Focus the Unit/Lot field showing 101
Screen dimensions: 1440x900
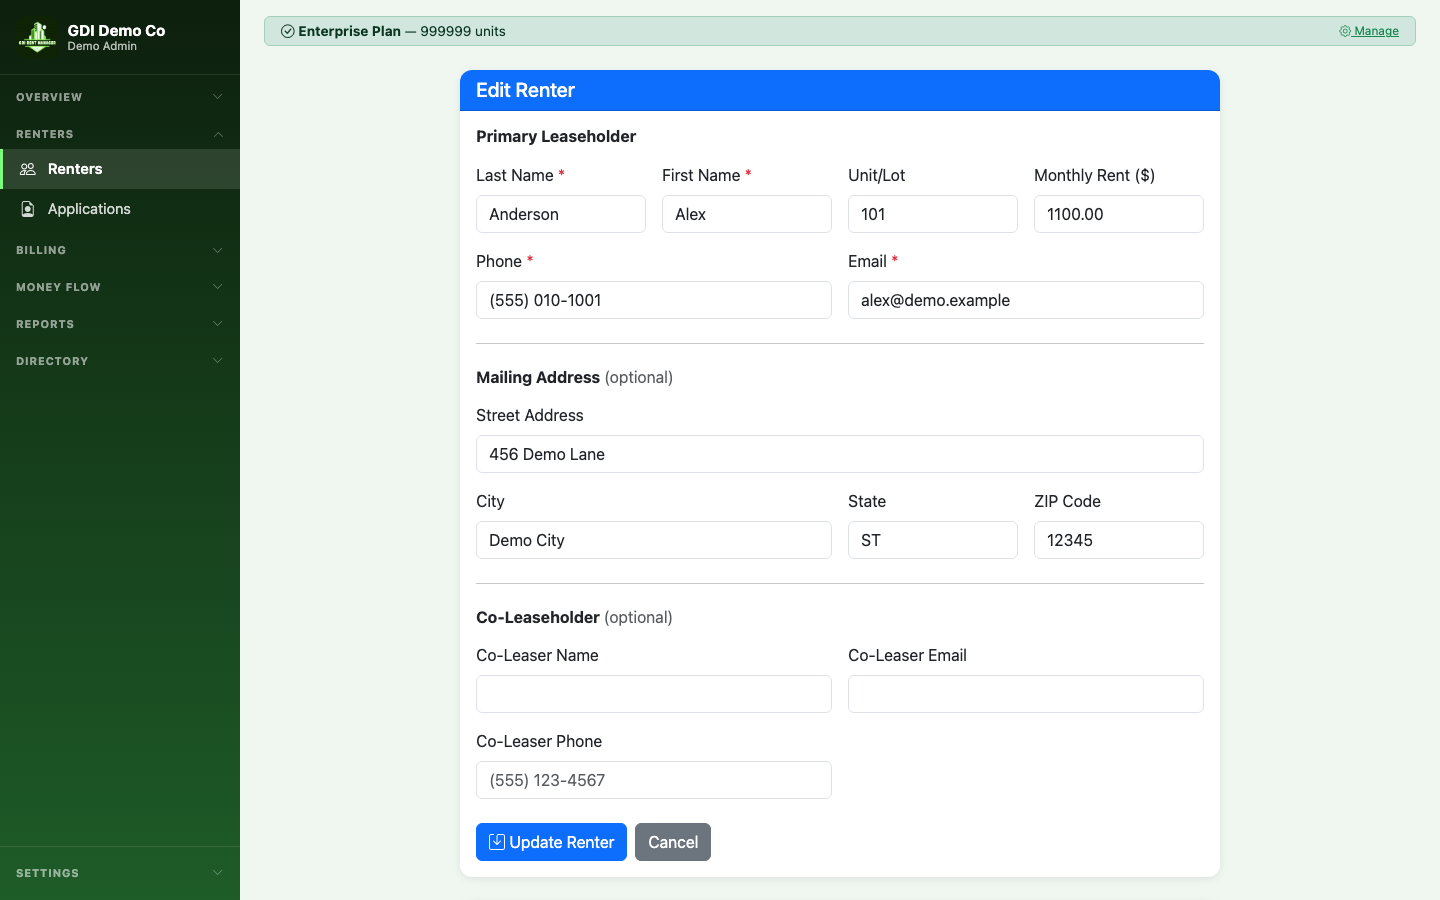[x=933, y=214]
